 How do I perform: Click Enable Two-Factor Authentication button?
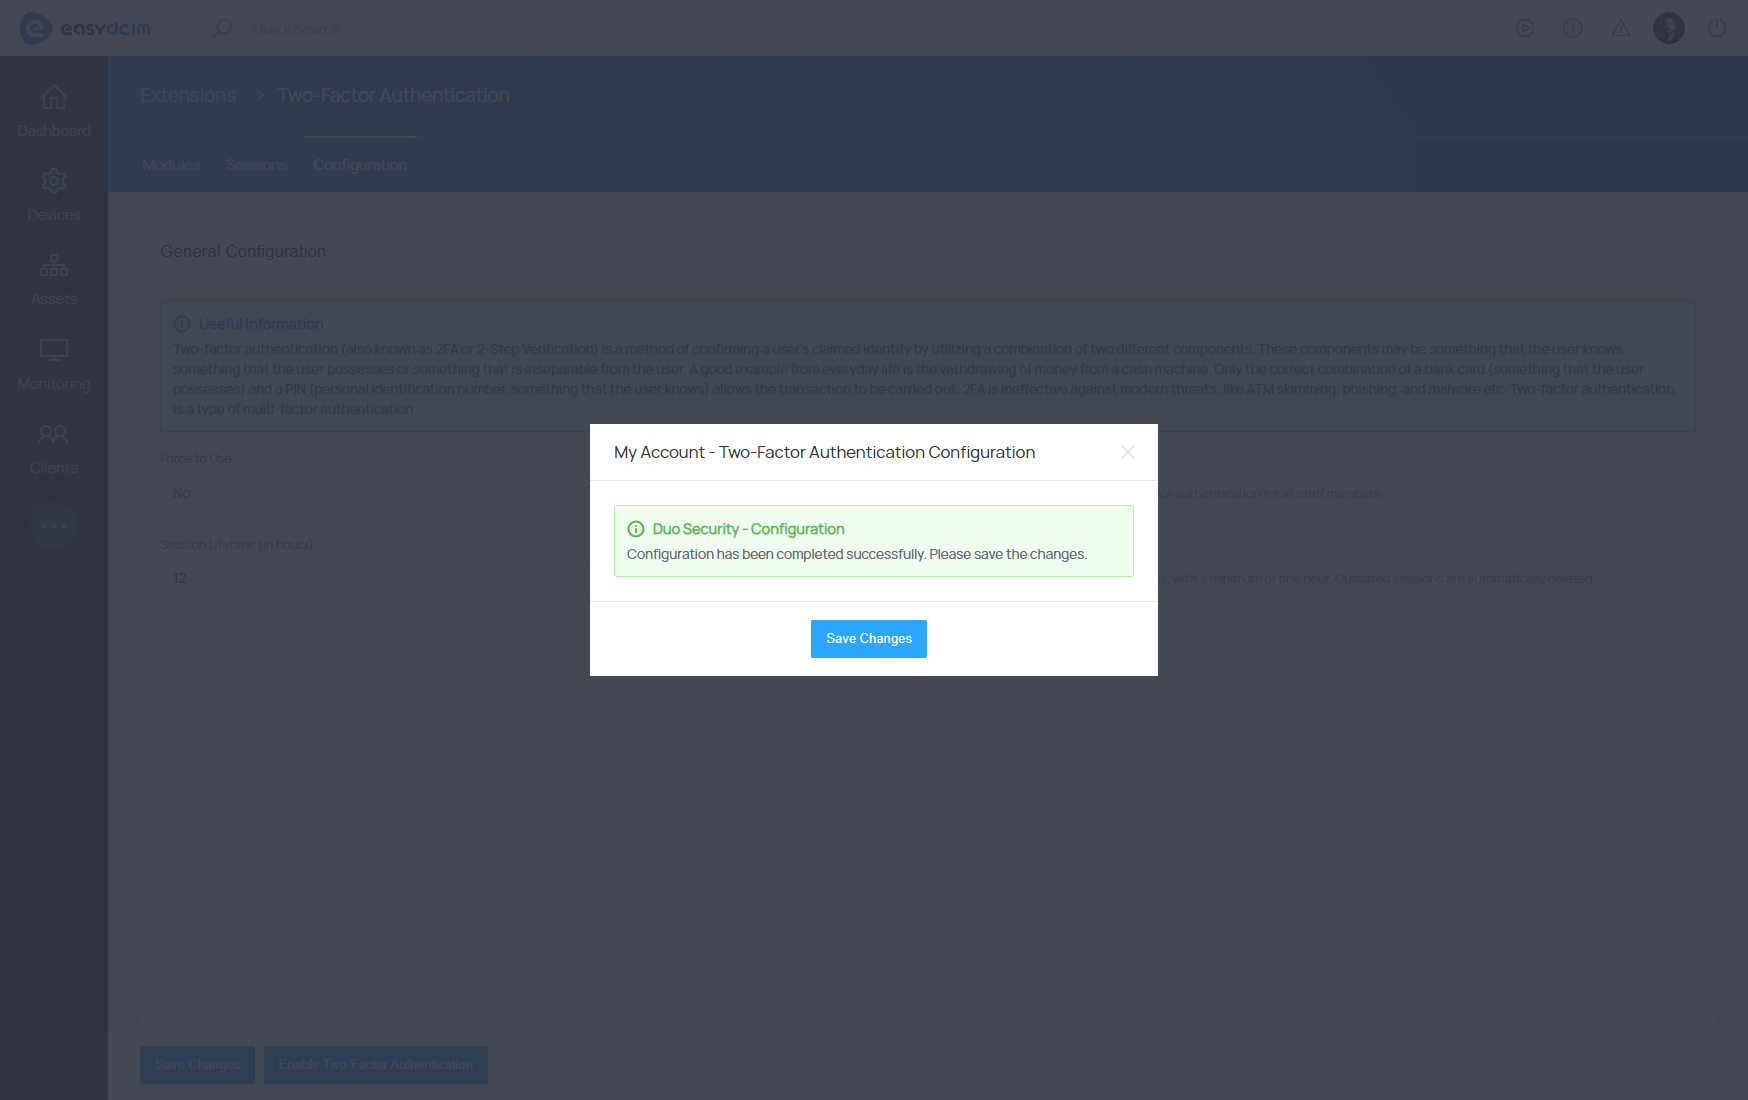(x=376, y=1065)
